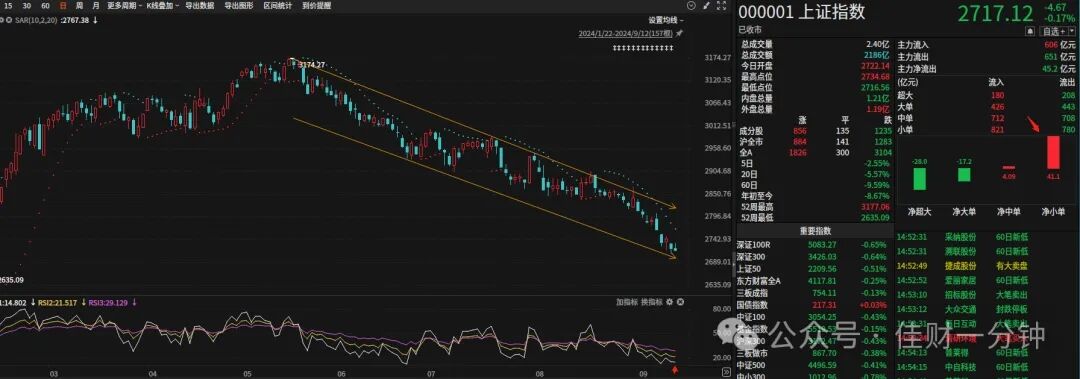
Task: Click the double-arrow icon at chart bottom-right
Action: [727, 372]
